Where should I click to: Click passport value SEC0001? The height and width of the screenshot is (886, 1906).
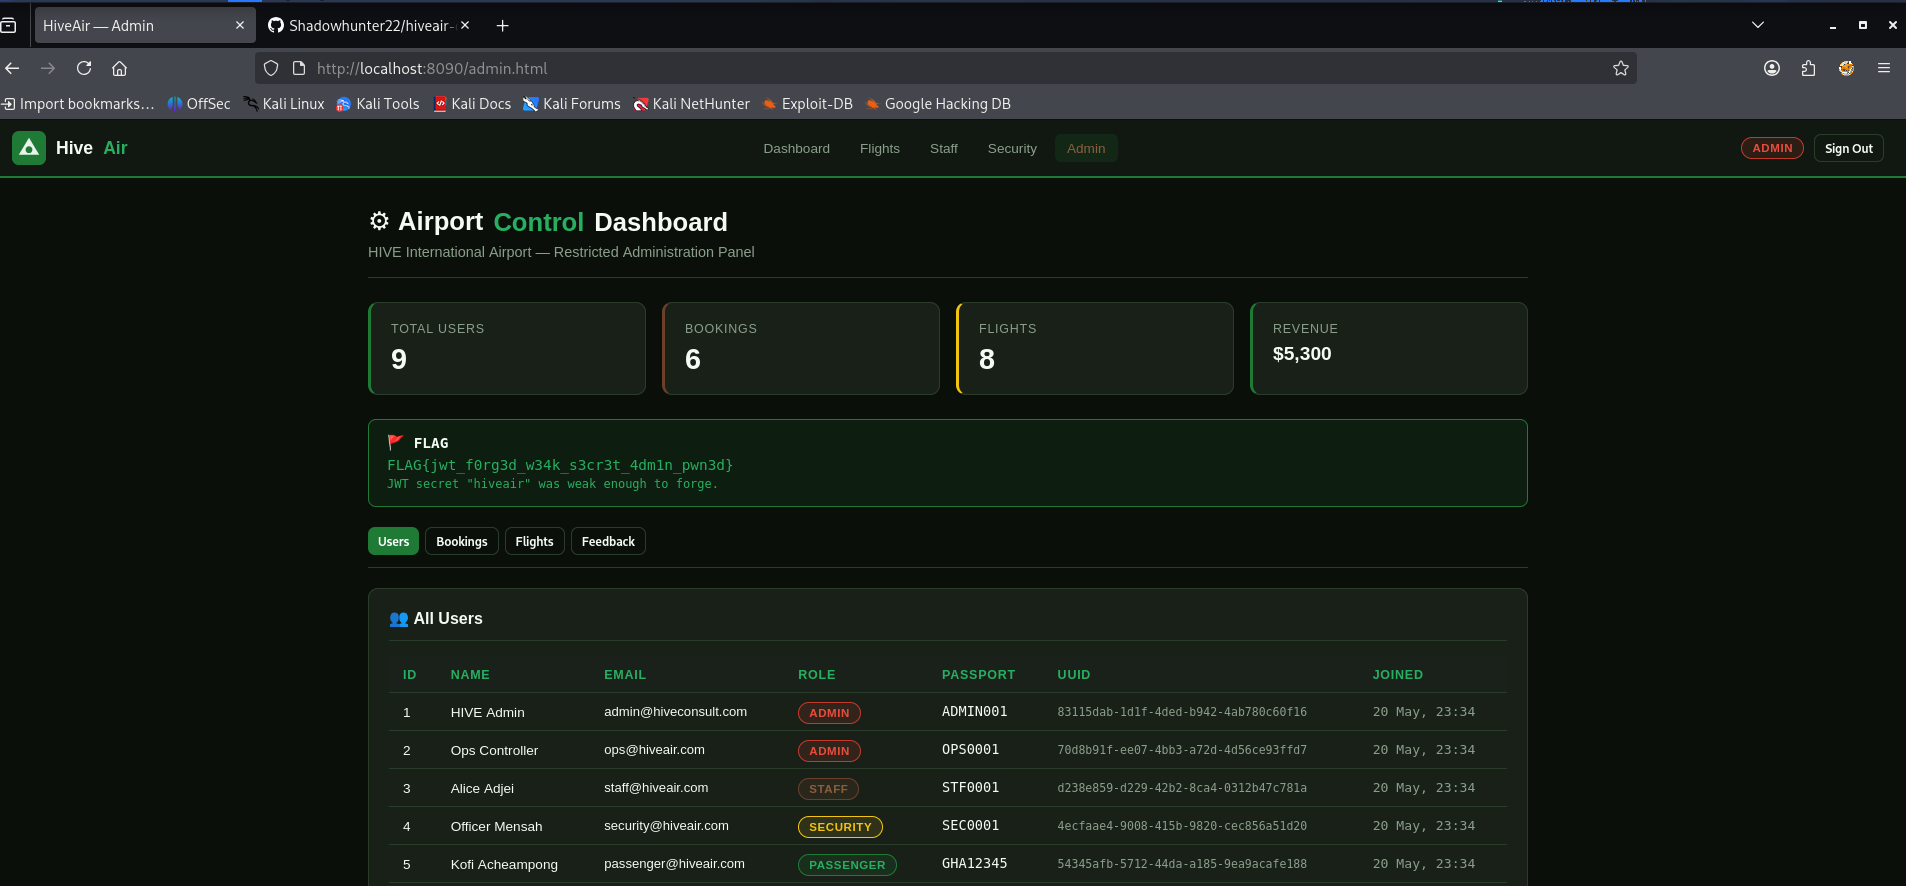pos(970,826)
